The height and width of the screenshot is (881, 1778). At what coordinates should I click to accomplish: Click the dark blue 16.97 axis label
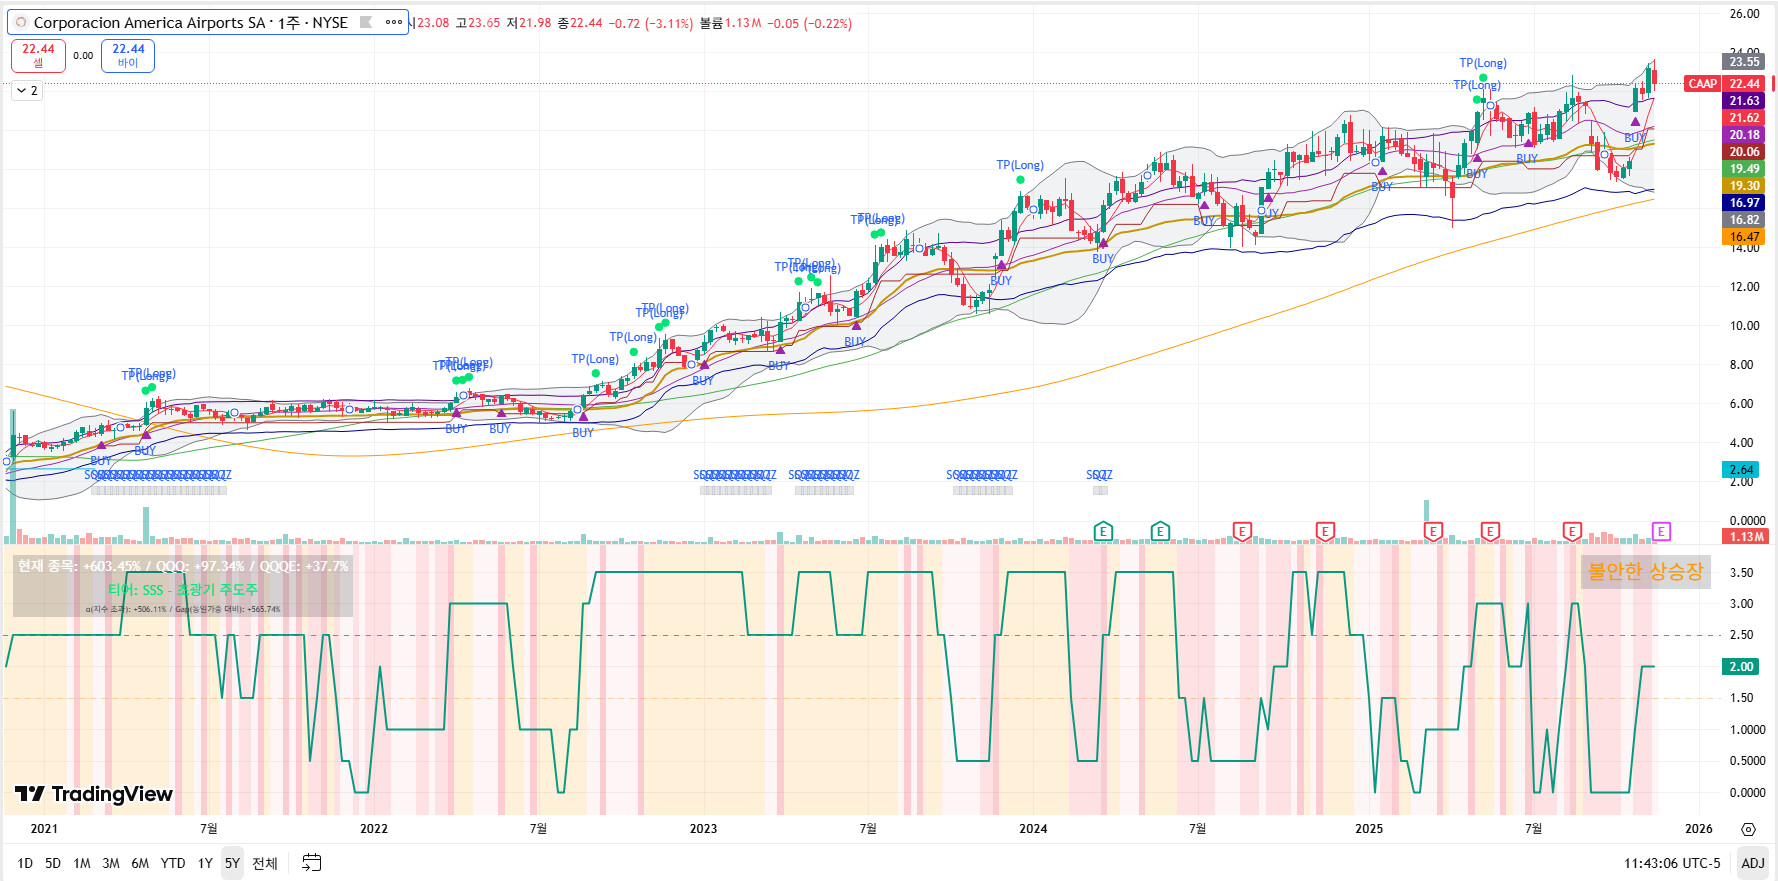tap(1744, 203)
